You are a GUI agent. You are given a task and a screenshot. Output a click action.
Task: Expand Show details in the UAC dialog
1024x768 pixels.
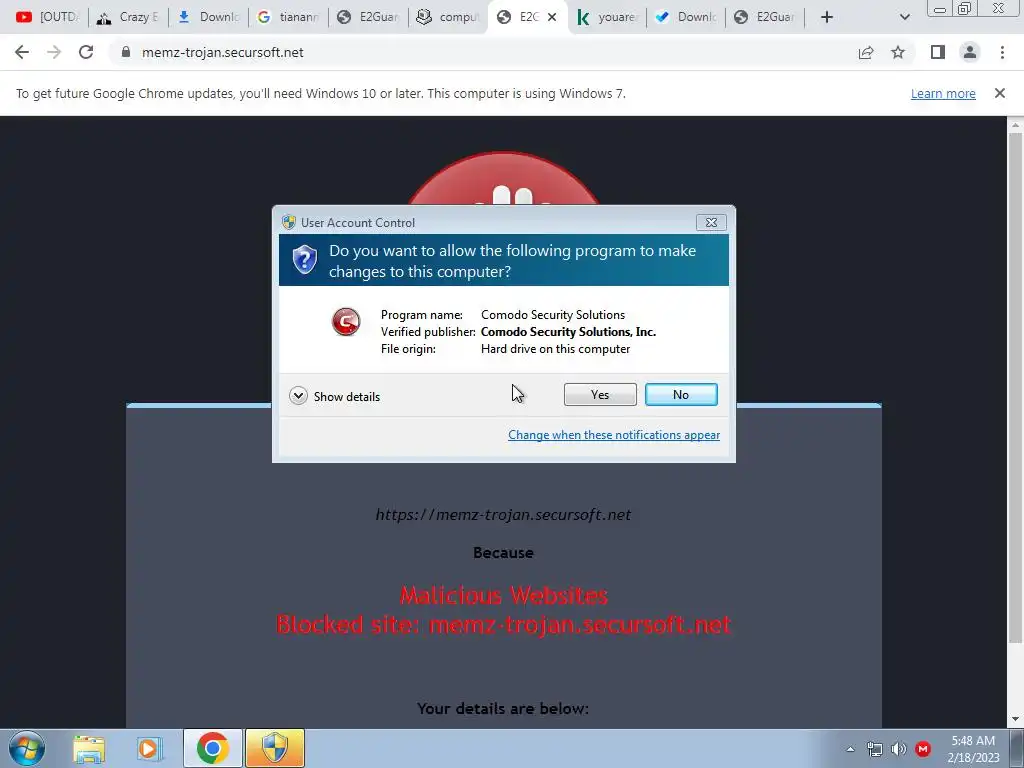click(334, 396)
